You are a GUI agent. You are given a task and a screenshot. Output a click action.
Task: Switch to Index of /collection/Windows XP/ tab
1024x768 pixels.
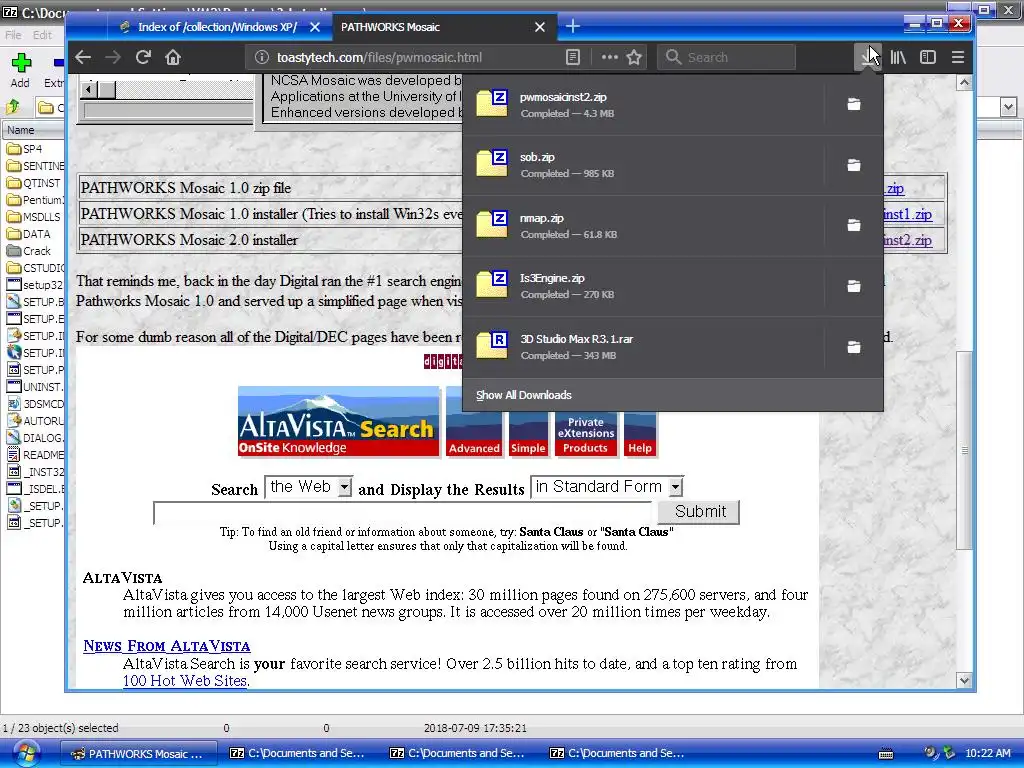pyautogui.click(x=216, y=27)
